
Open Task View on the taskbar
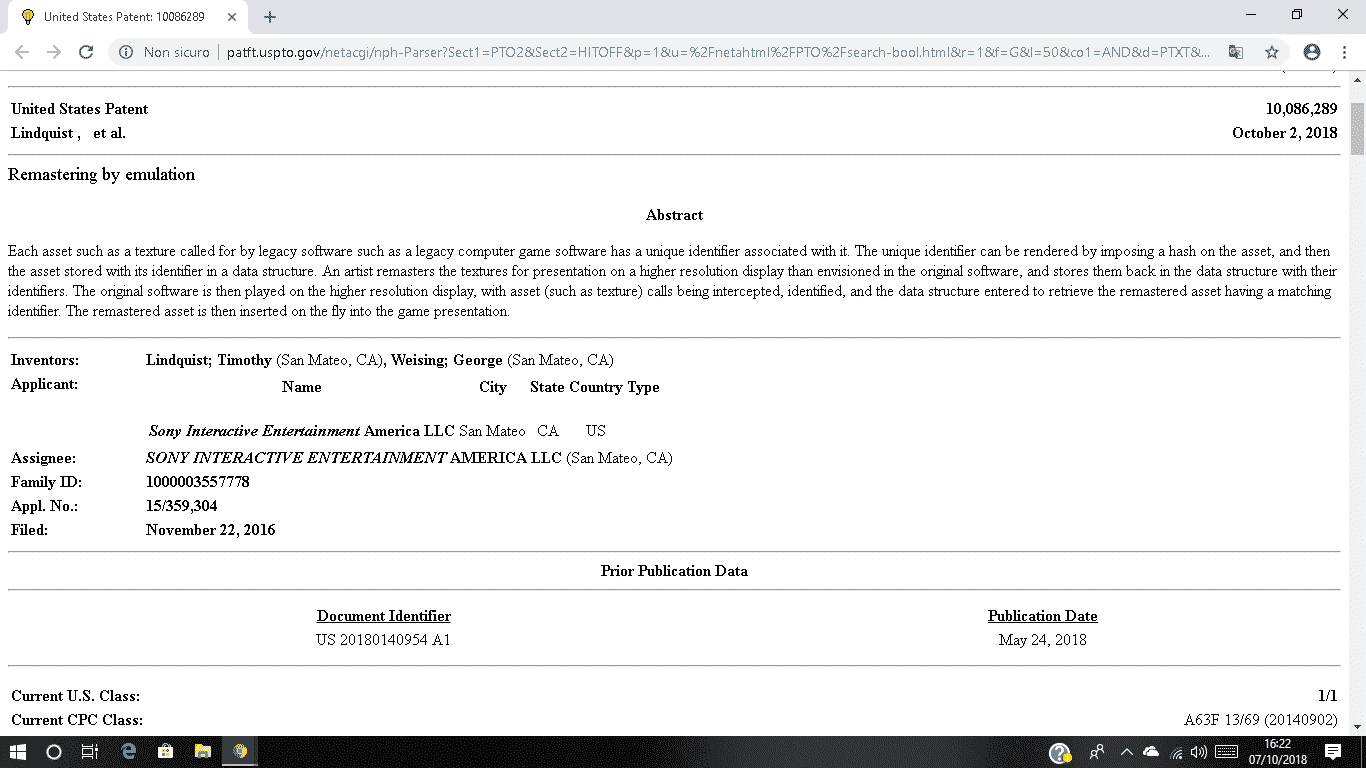[x=90, y=752]
